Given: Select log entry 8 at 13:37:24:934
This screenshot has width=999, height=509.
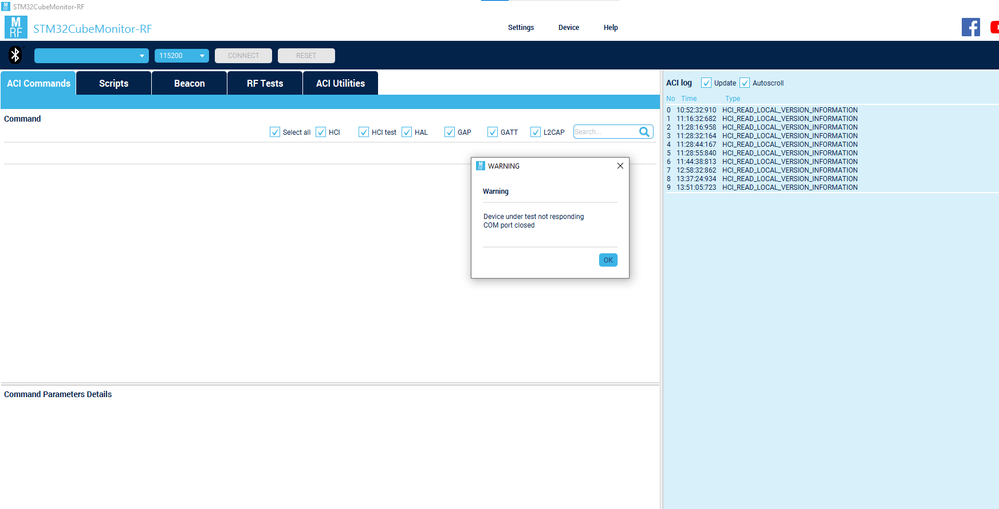Looking at the screenshot, I should pos(762,179).
